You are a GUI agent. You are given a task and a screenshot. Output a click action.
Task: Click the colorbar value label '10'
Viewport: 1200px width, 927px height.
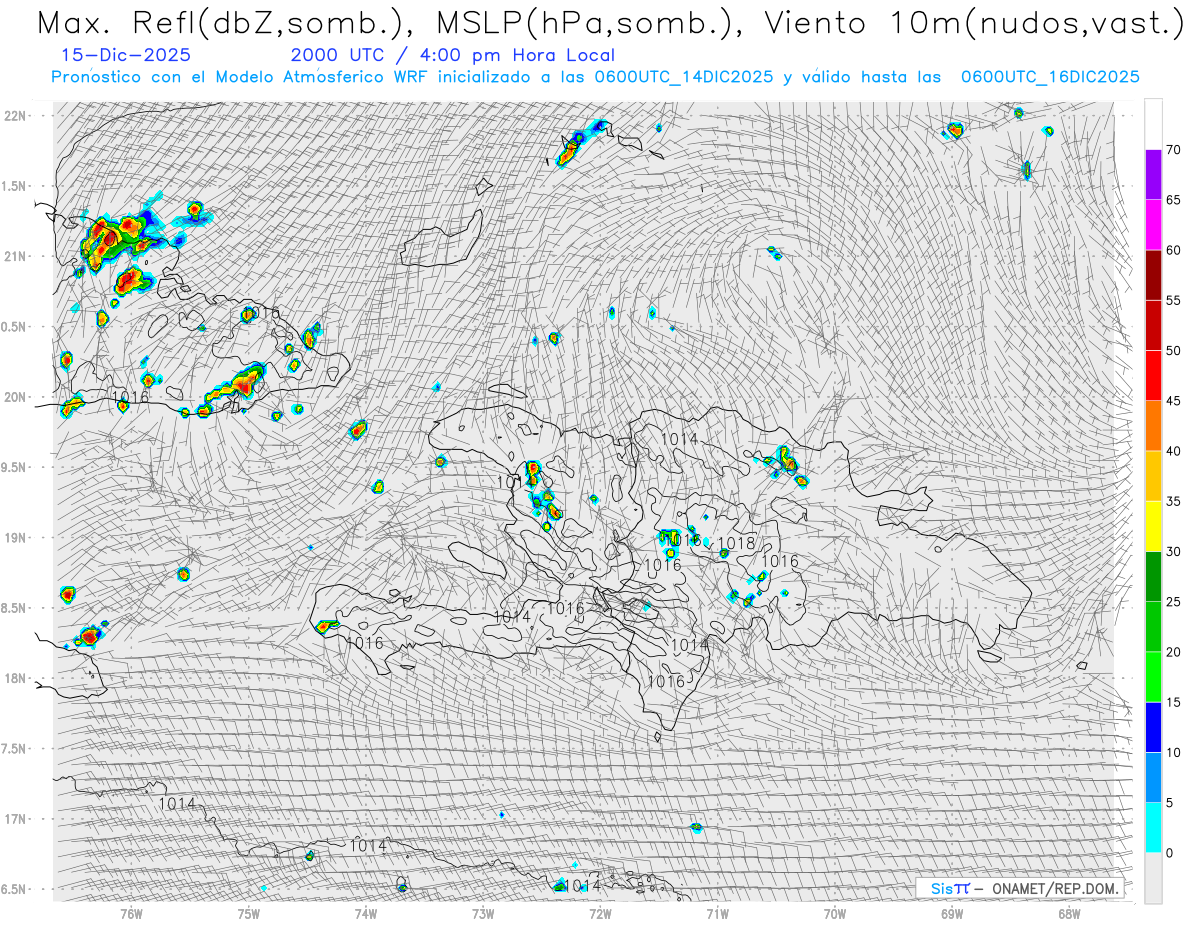pos(1173,752)
